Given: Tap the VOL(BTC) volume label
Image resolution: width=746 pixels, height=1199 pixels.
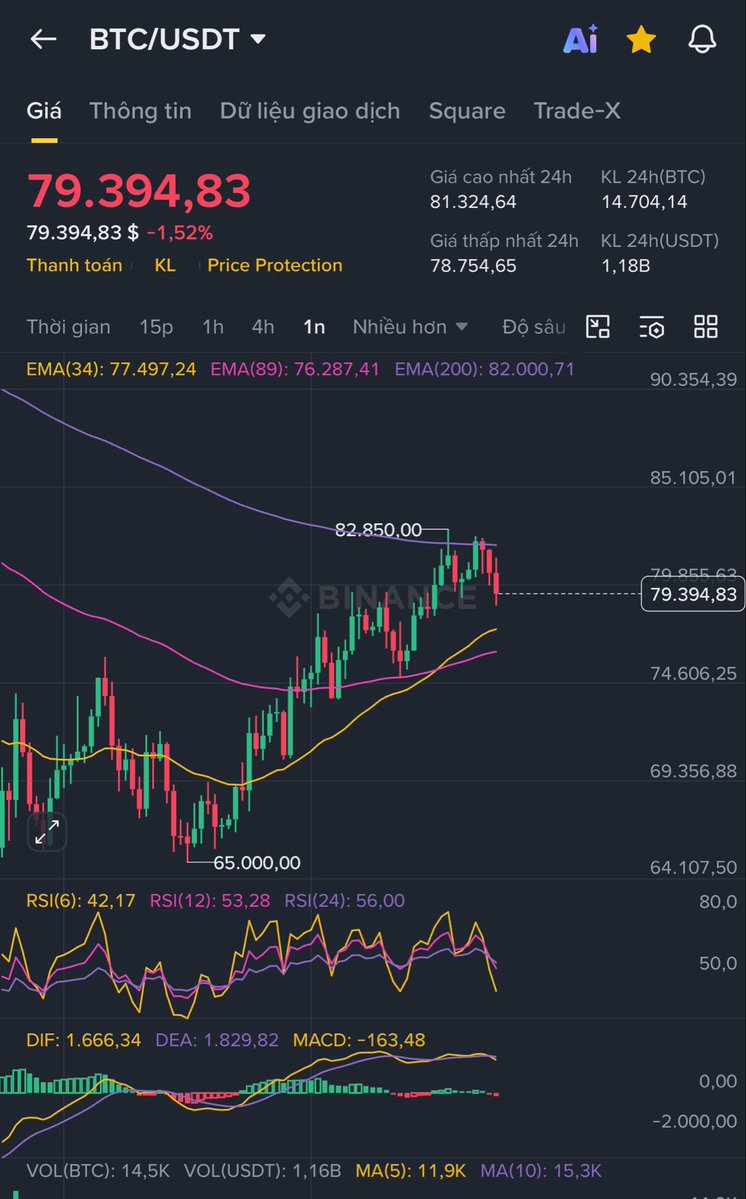Looking at the screenshot, I should 98,1171.
